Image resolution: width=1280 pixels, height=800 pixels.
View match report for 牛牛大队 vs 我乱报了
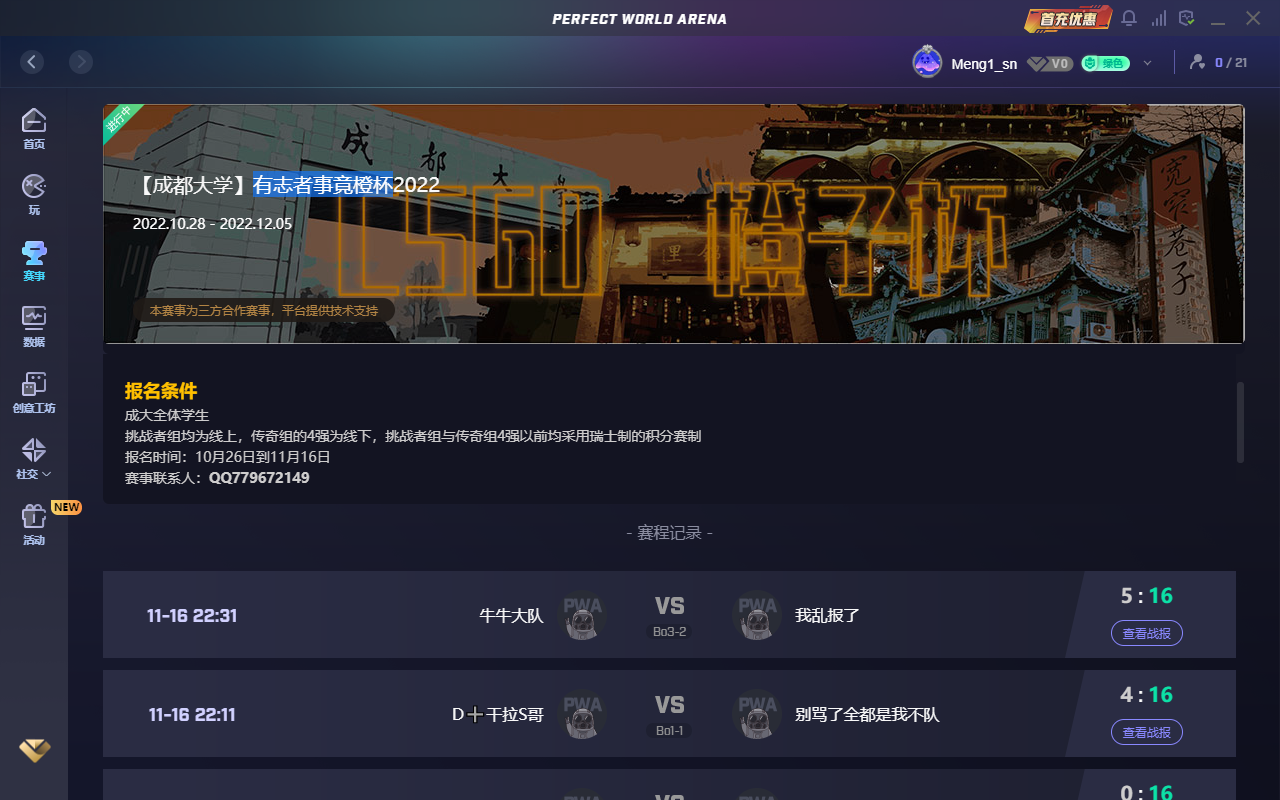[1146, 633]
